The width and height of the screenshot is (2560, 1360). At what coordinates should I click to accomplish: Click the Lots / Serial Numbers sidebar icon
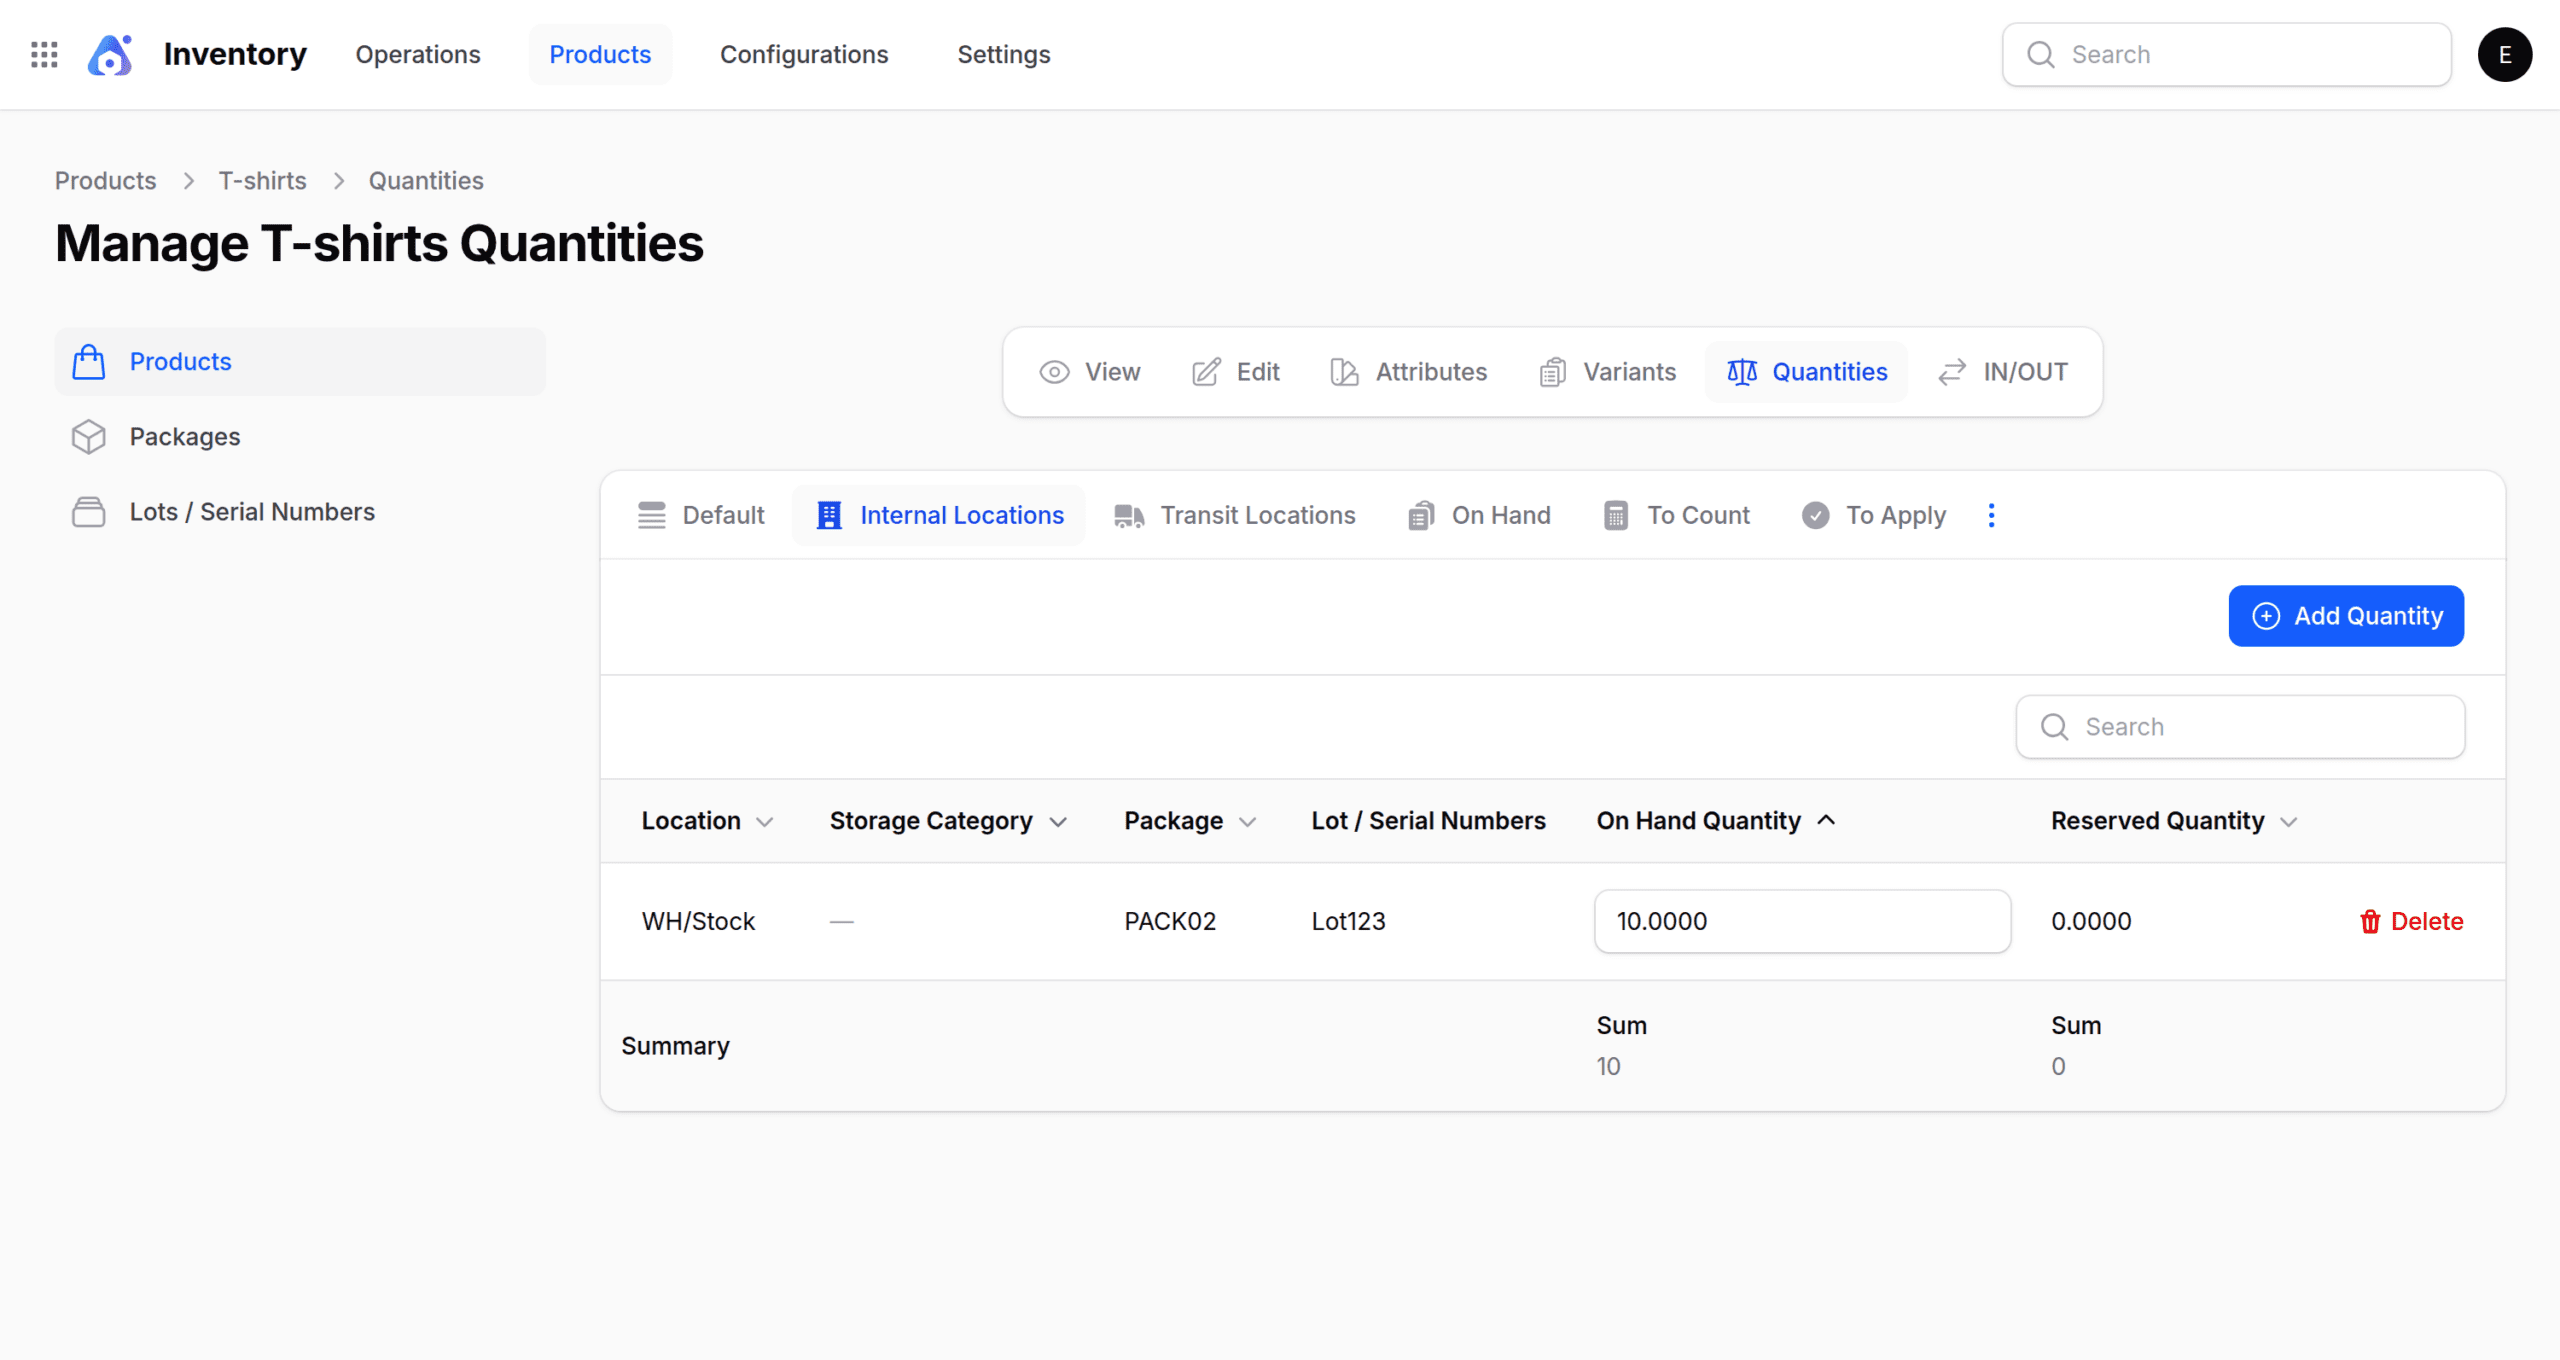click(88, 512)
